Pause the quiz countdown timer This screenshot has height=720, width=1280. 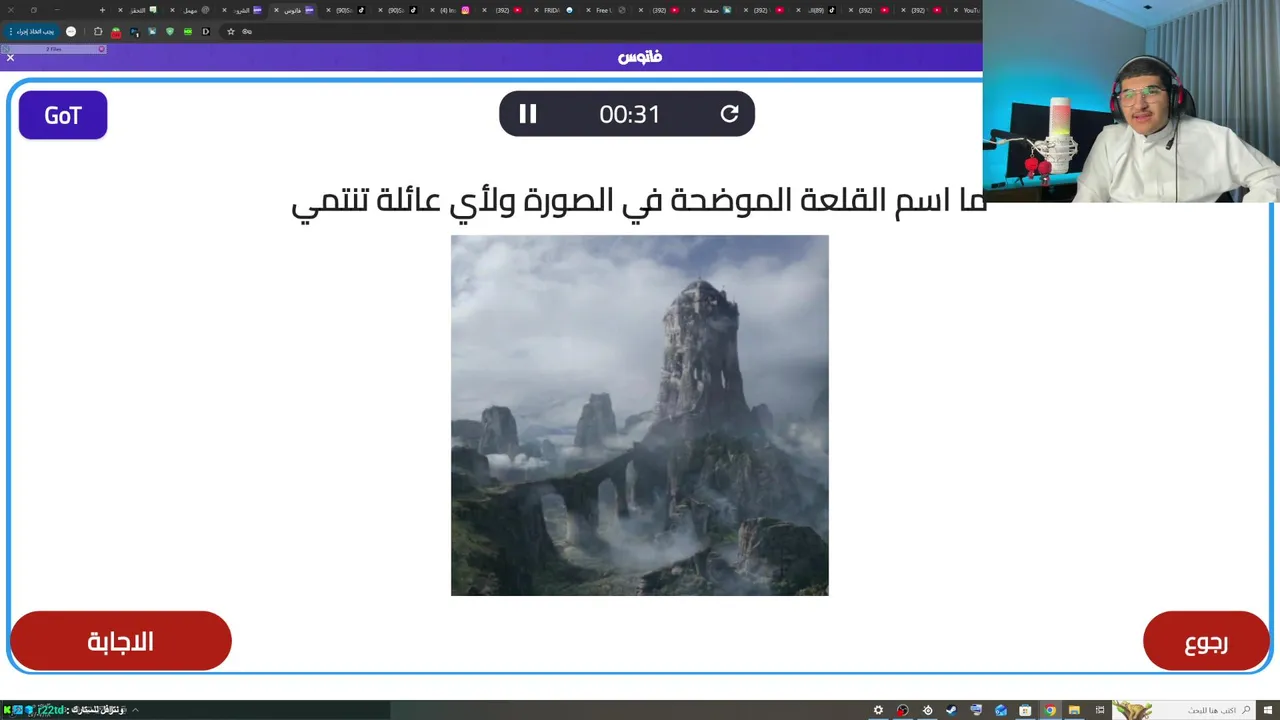point(528,114)
